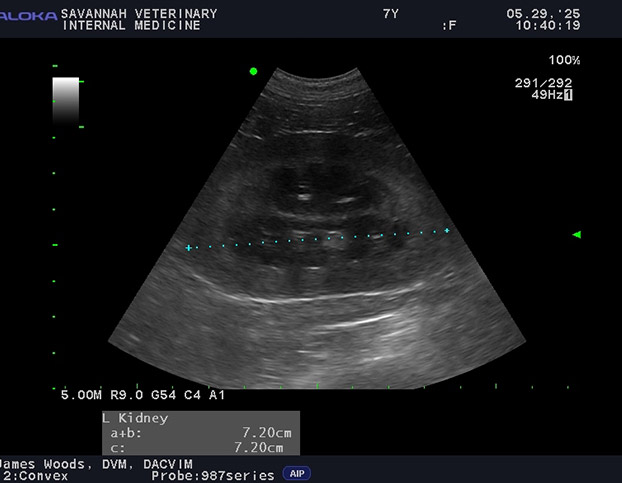Click the patient age 7Y
The image size is (622, 483).
[x=391, y=14]
